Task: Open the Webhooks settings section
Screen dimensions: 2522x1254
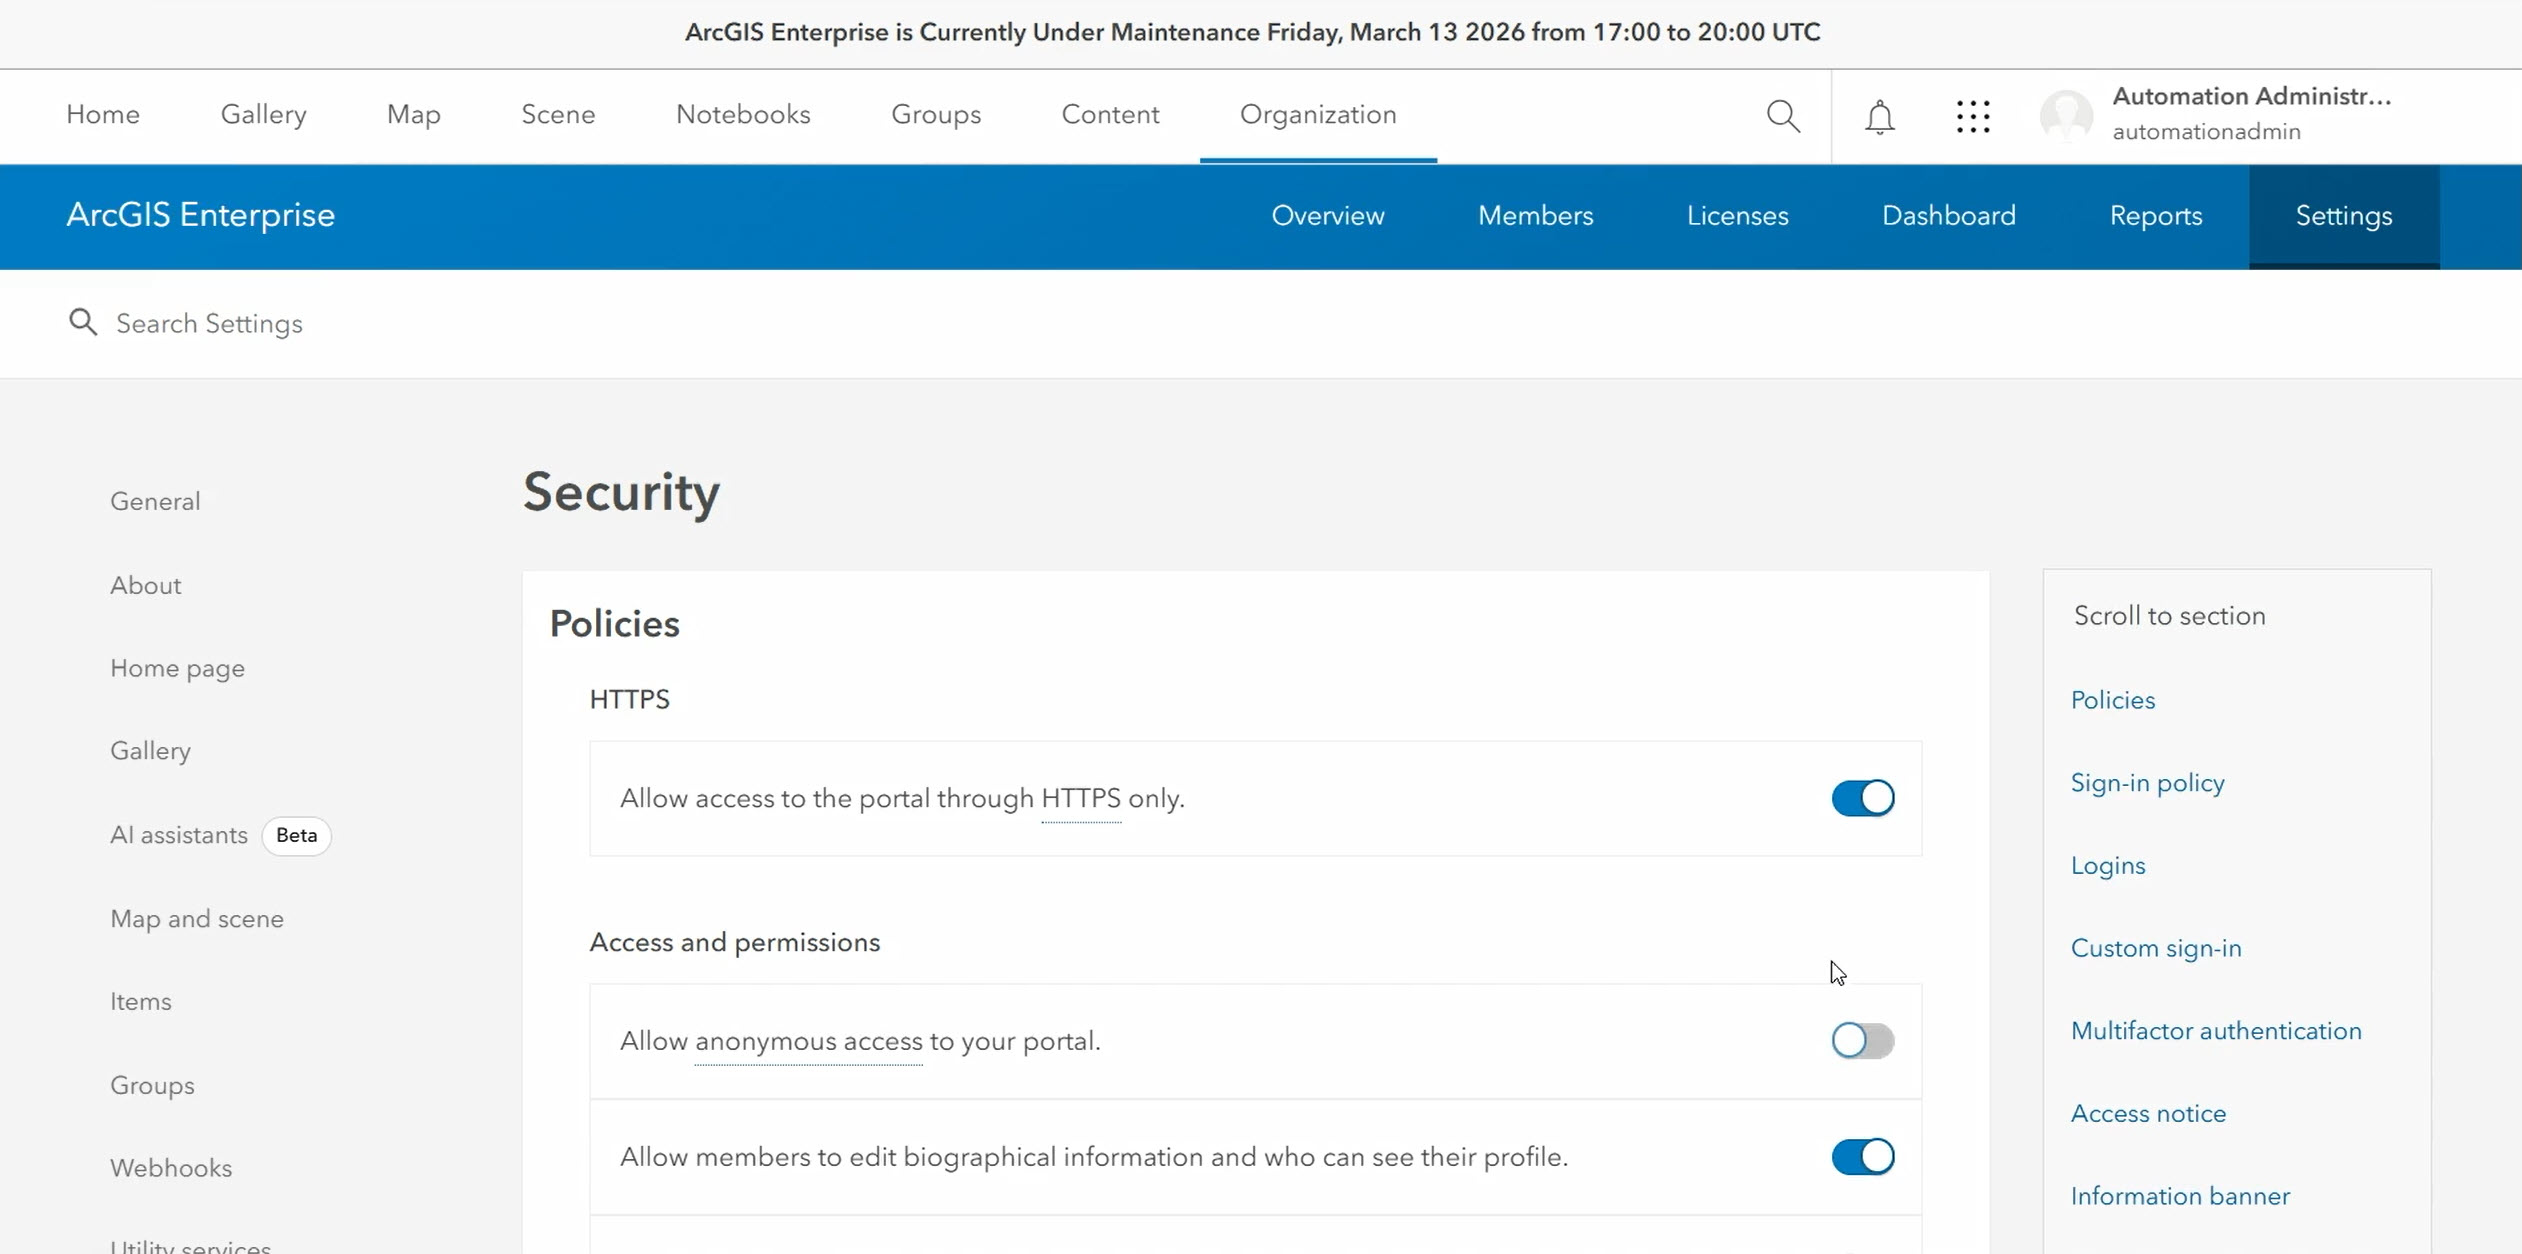Action: pos(170,1167)
